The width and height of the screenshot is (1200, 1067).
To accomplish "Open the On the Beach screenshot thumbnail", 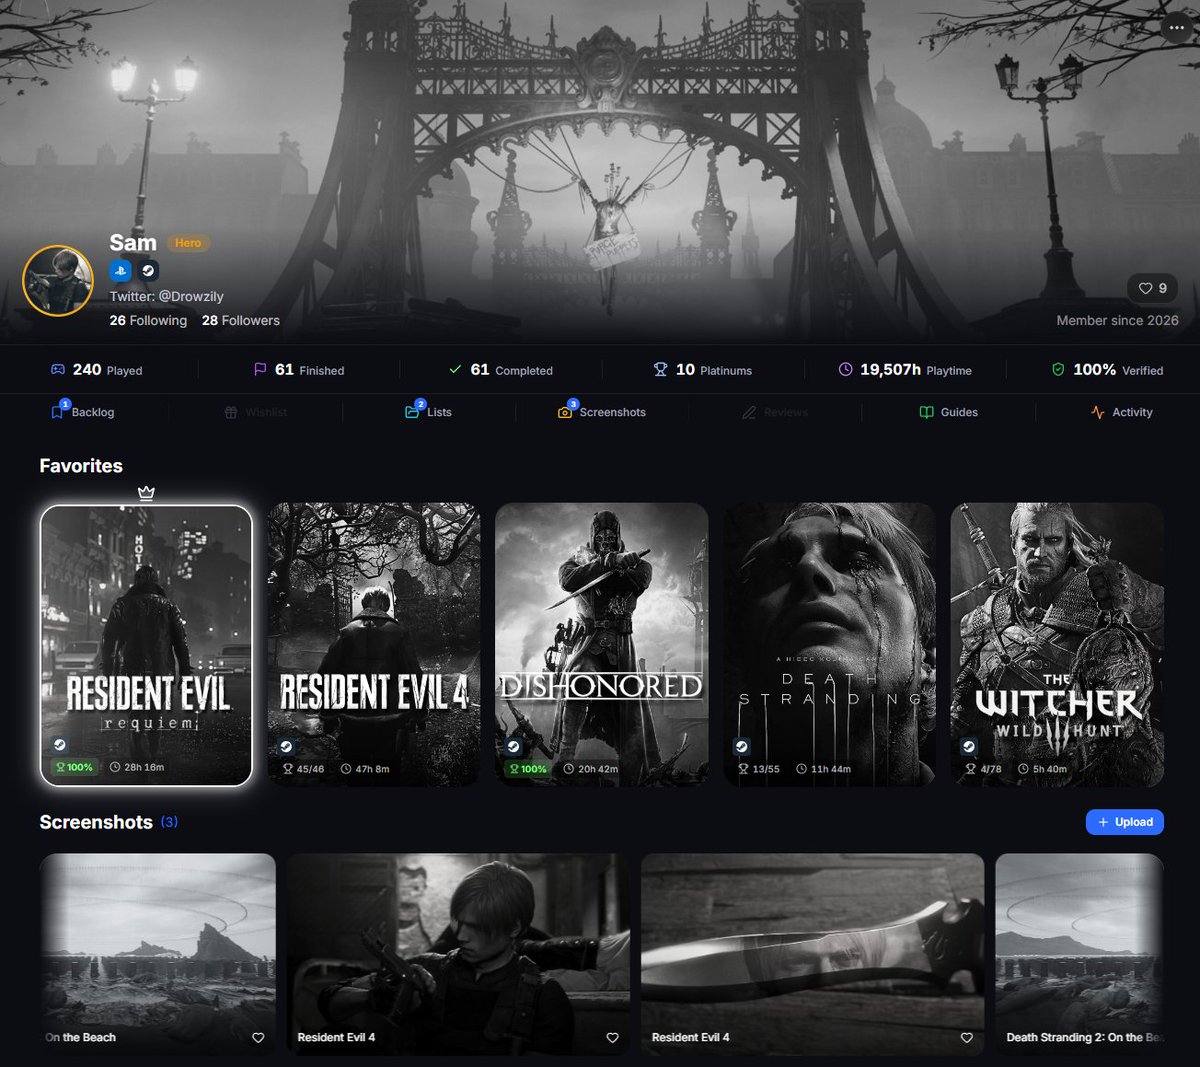I will tap(158, 953).
